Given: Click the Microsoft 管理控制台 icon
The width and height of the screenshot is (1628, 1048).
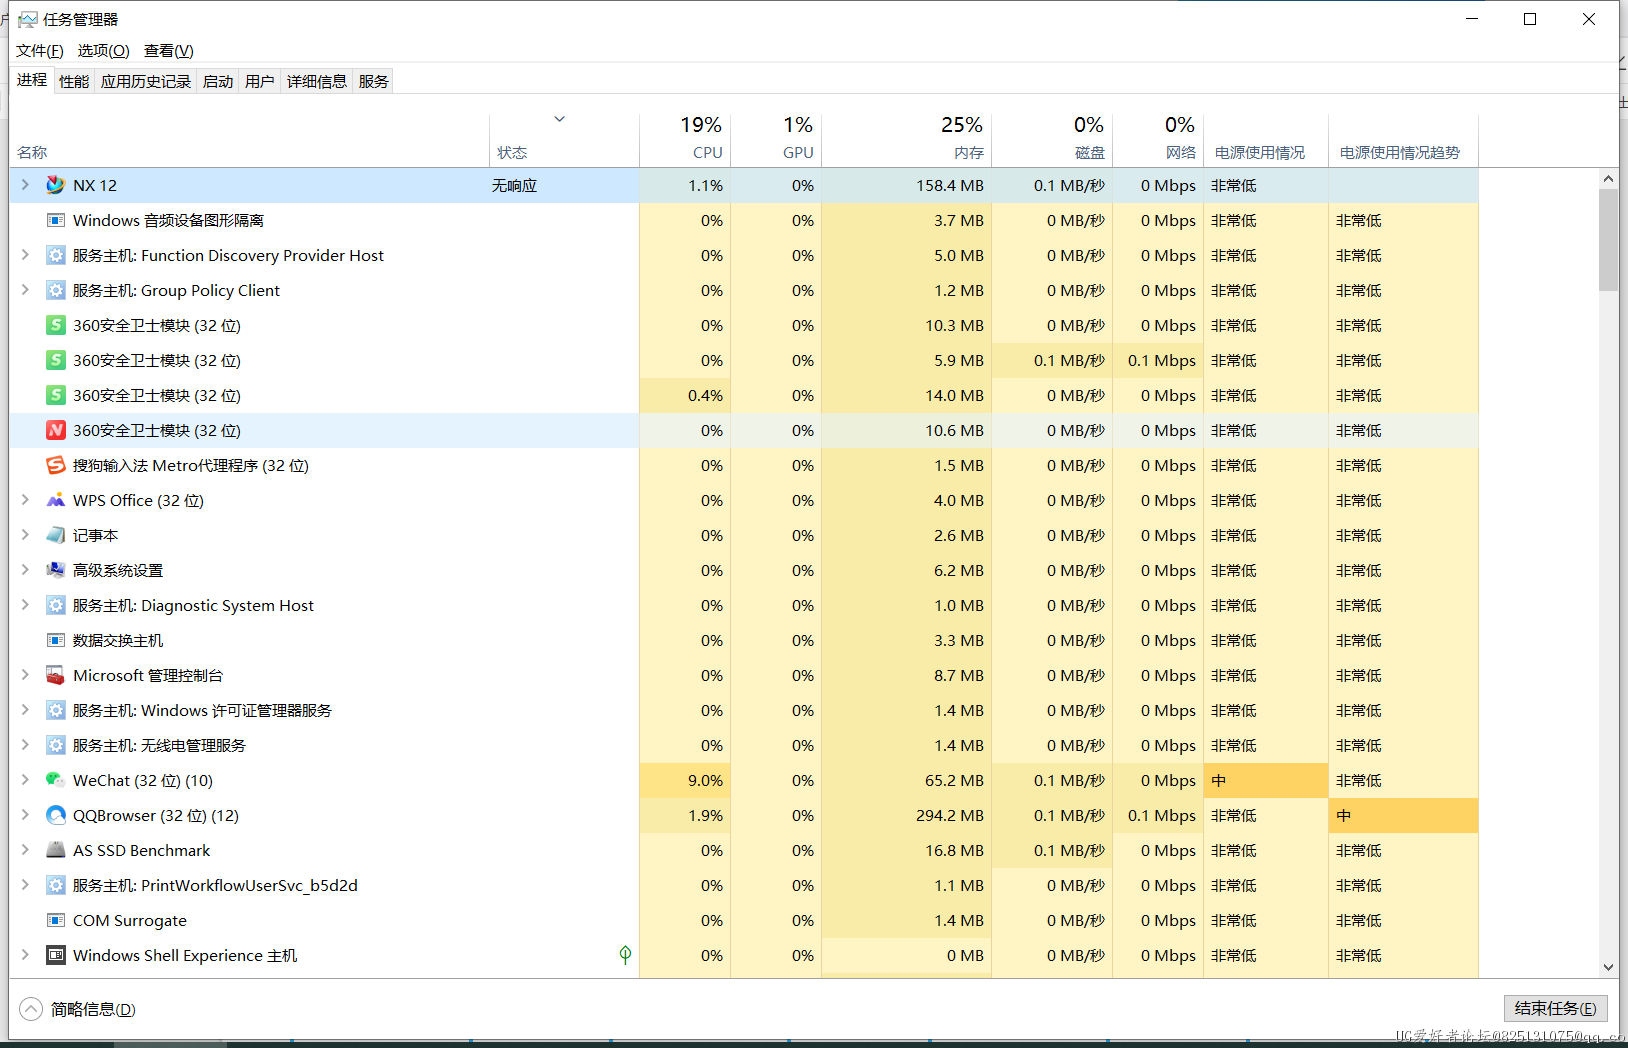Looking at the screenshot, I should pyautogui.click(x=56, y=675).
